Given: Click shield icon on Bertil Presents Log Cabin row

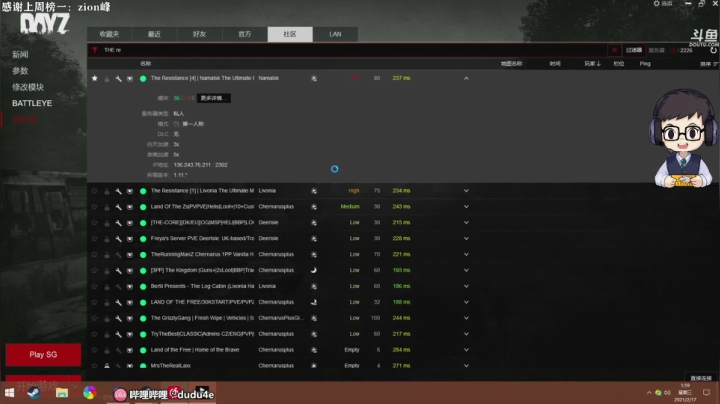Looking at the screenshot, I should [x=130, y=287].
